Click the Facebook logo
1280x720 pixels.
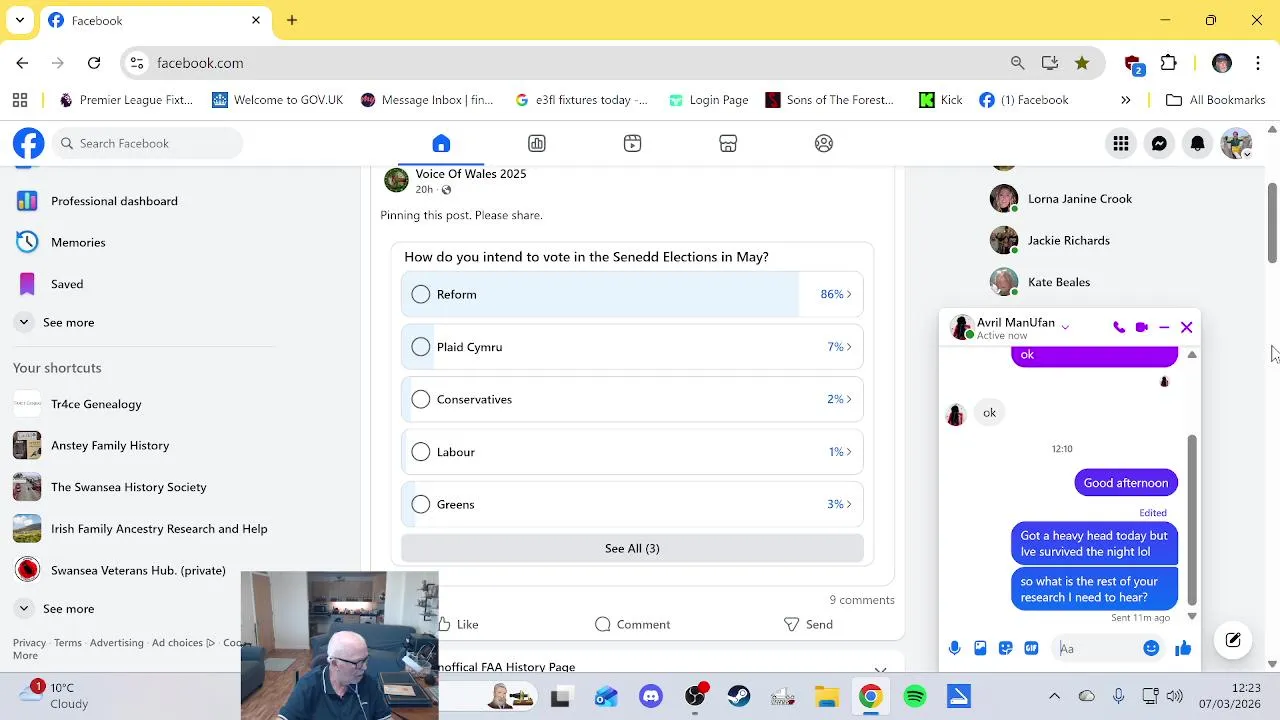(28, 143)
